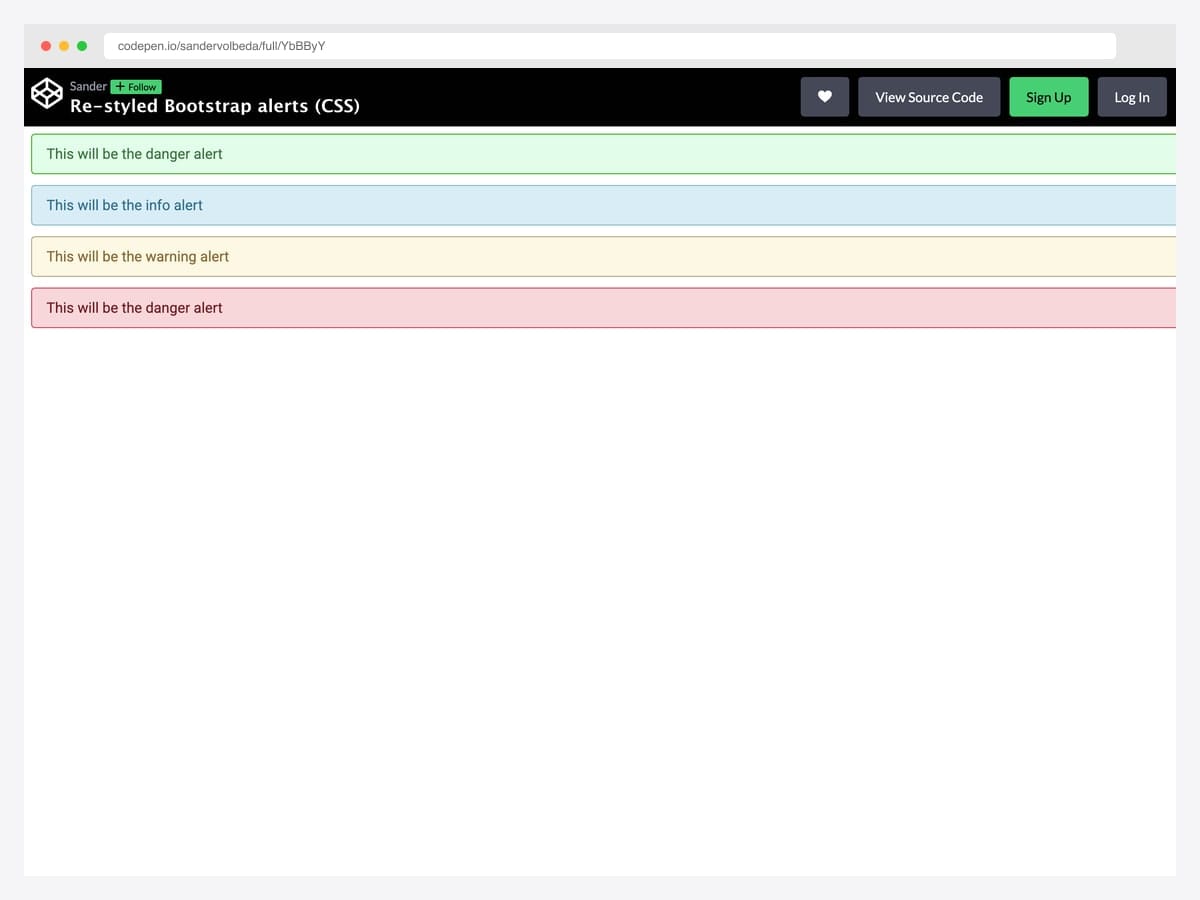
Task: Click the heart love icon button
Action: tap(825, 97)
